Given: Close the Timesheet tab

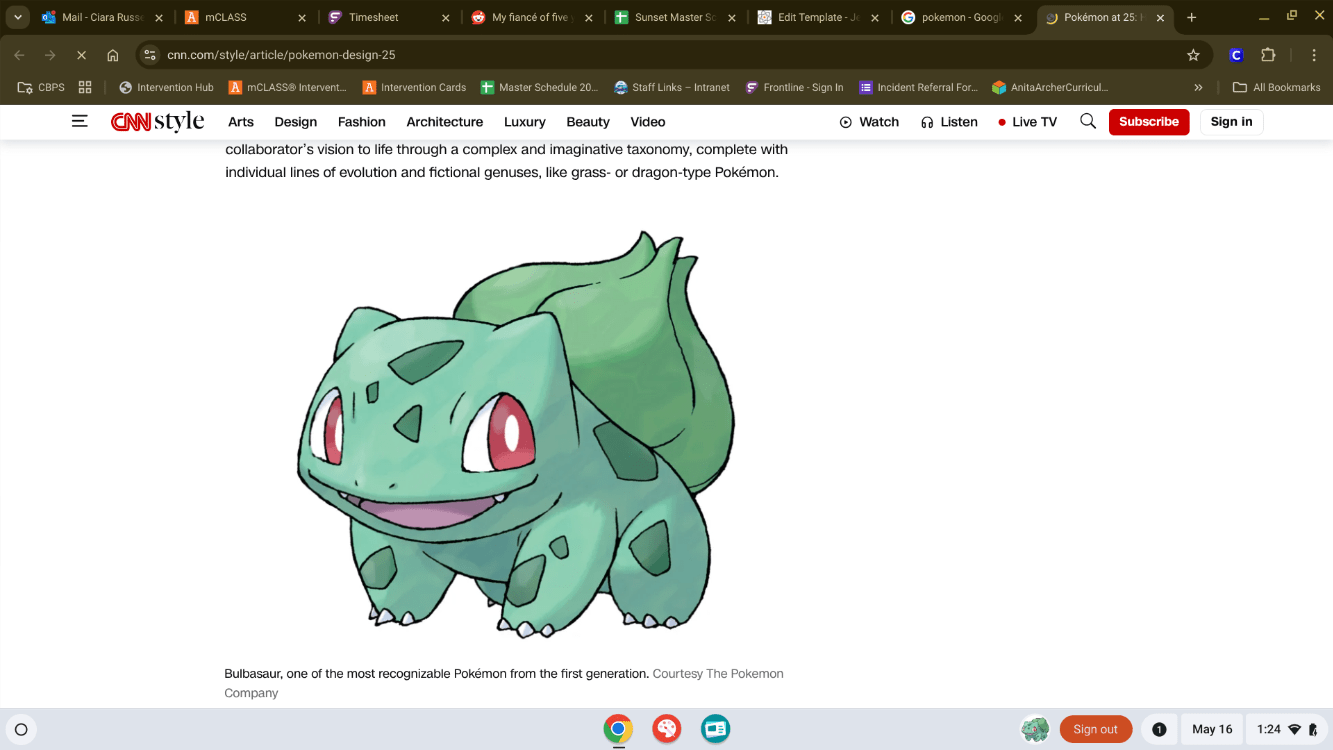Looking at the screenshot, I should [x=446, y=18].
